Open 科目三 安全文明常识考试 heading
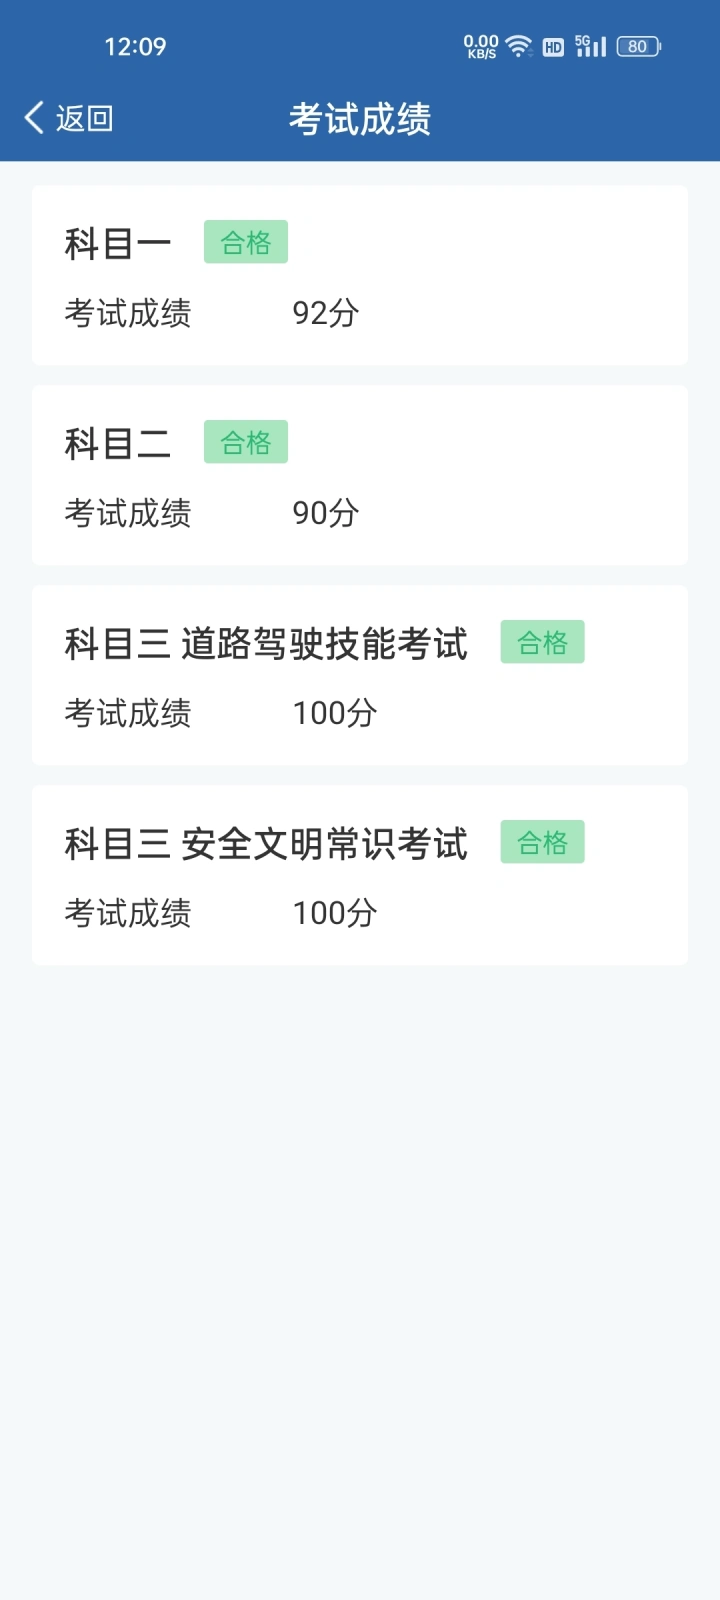The image size is (720, 1600). pyautogui.click(x=266, y=843)
